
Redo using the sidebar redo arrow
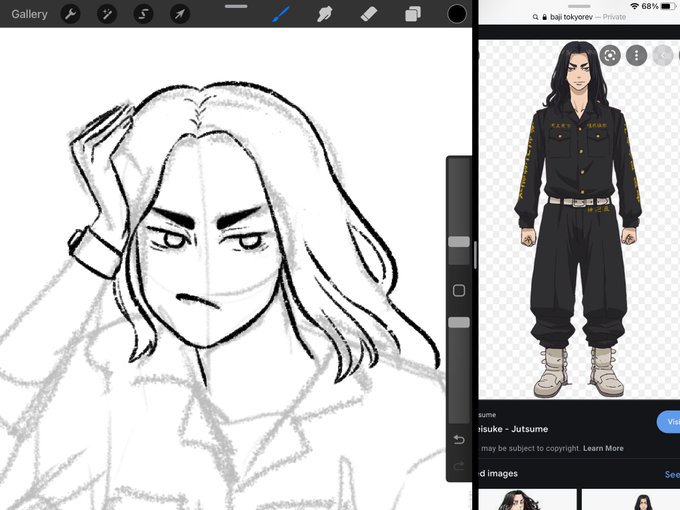click(458, 466)
